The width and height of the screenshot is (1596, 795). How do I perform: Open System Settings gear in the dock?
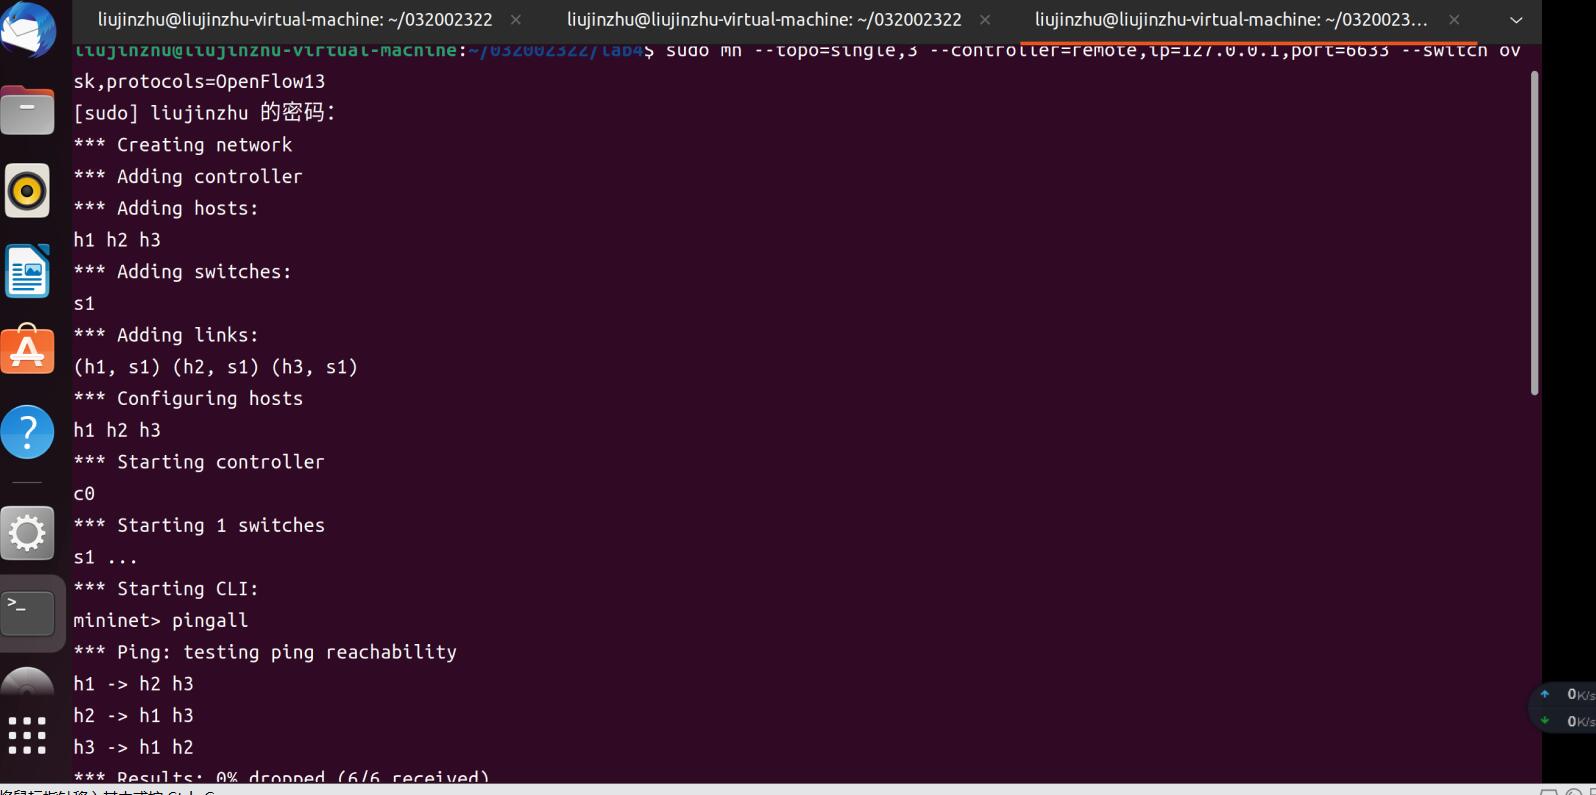tap(27, 533)
